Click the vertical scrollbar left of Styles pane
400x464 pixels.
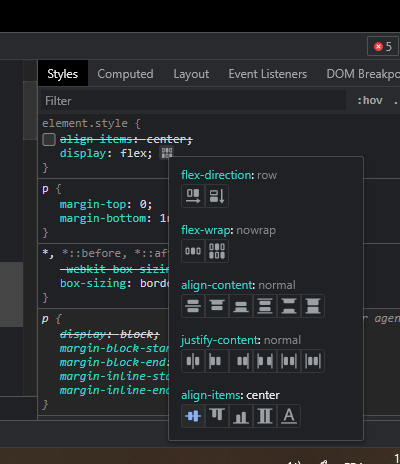30,110
